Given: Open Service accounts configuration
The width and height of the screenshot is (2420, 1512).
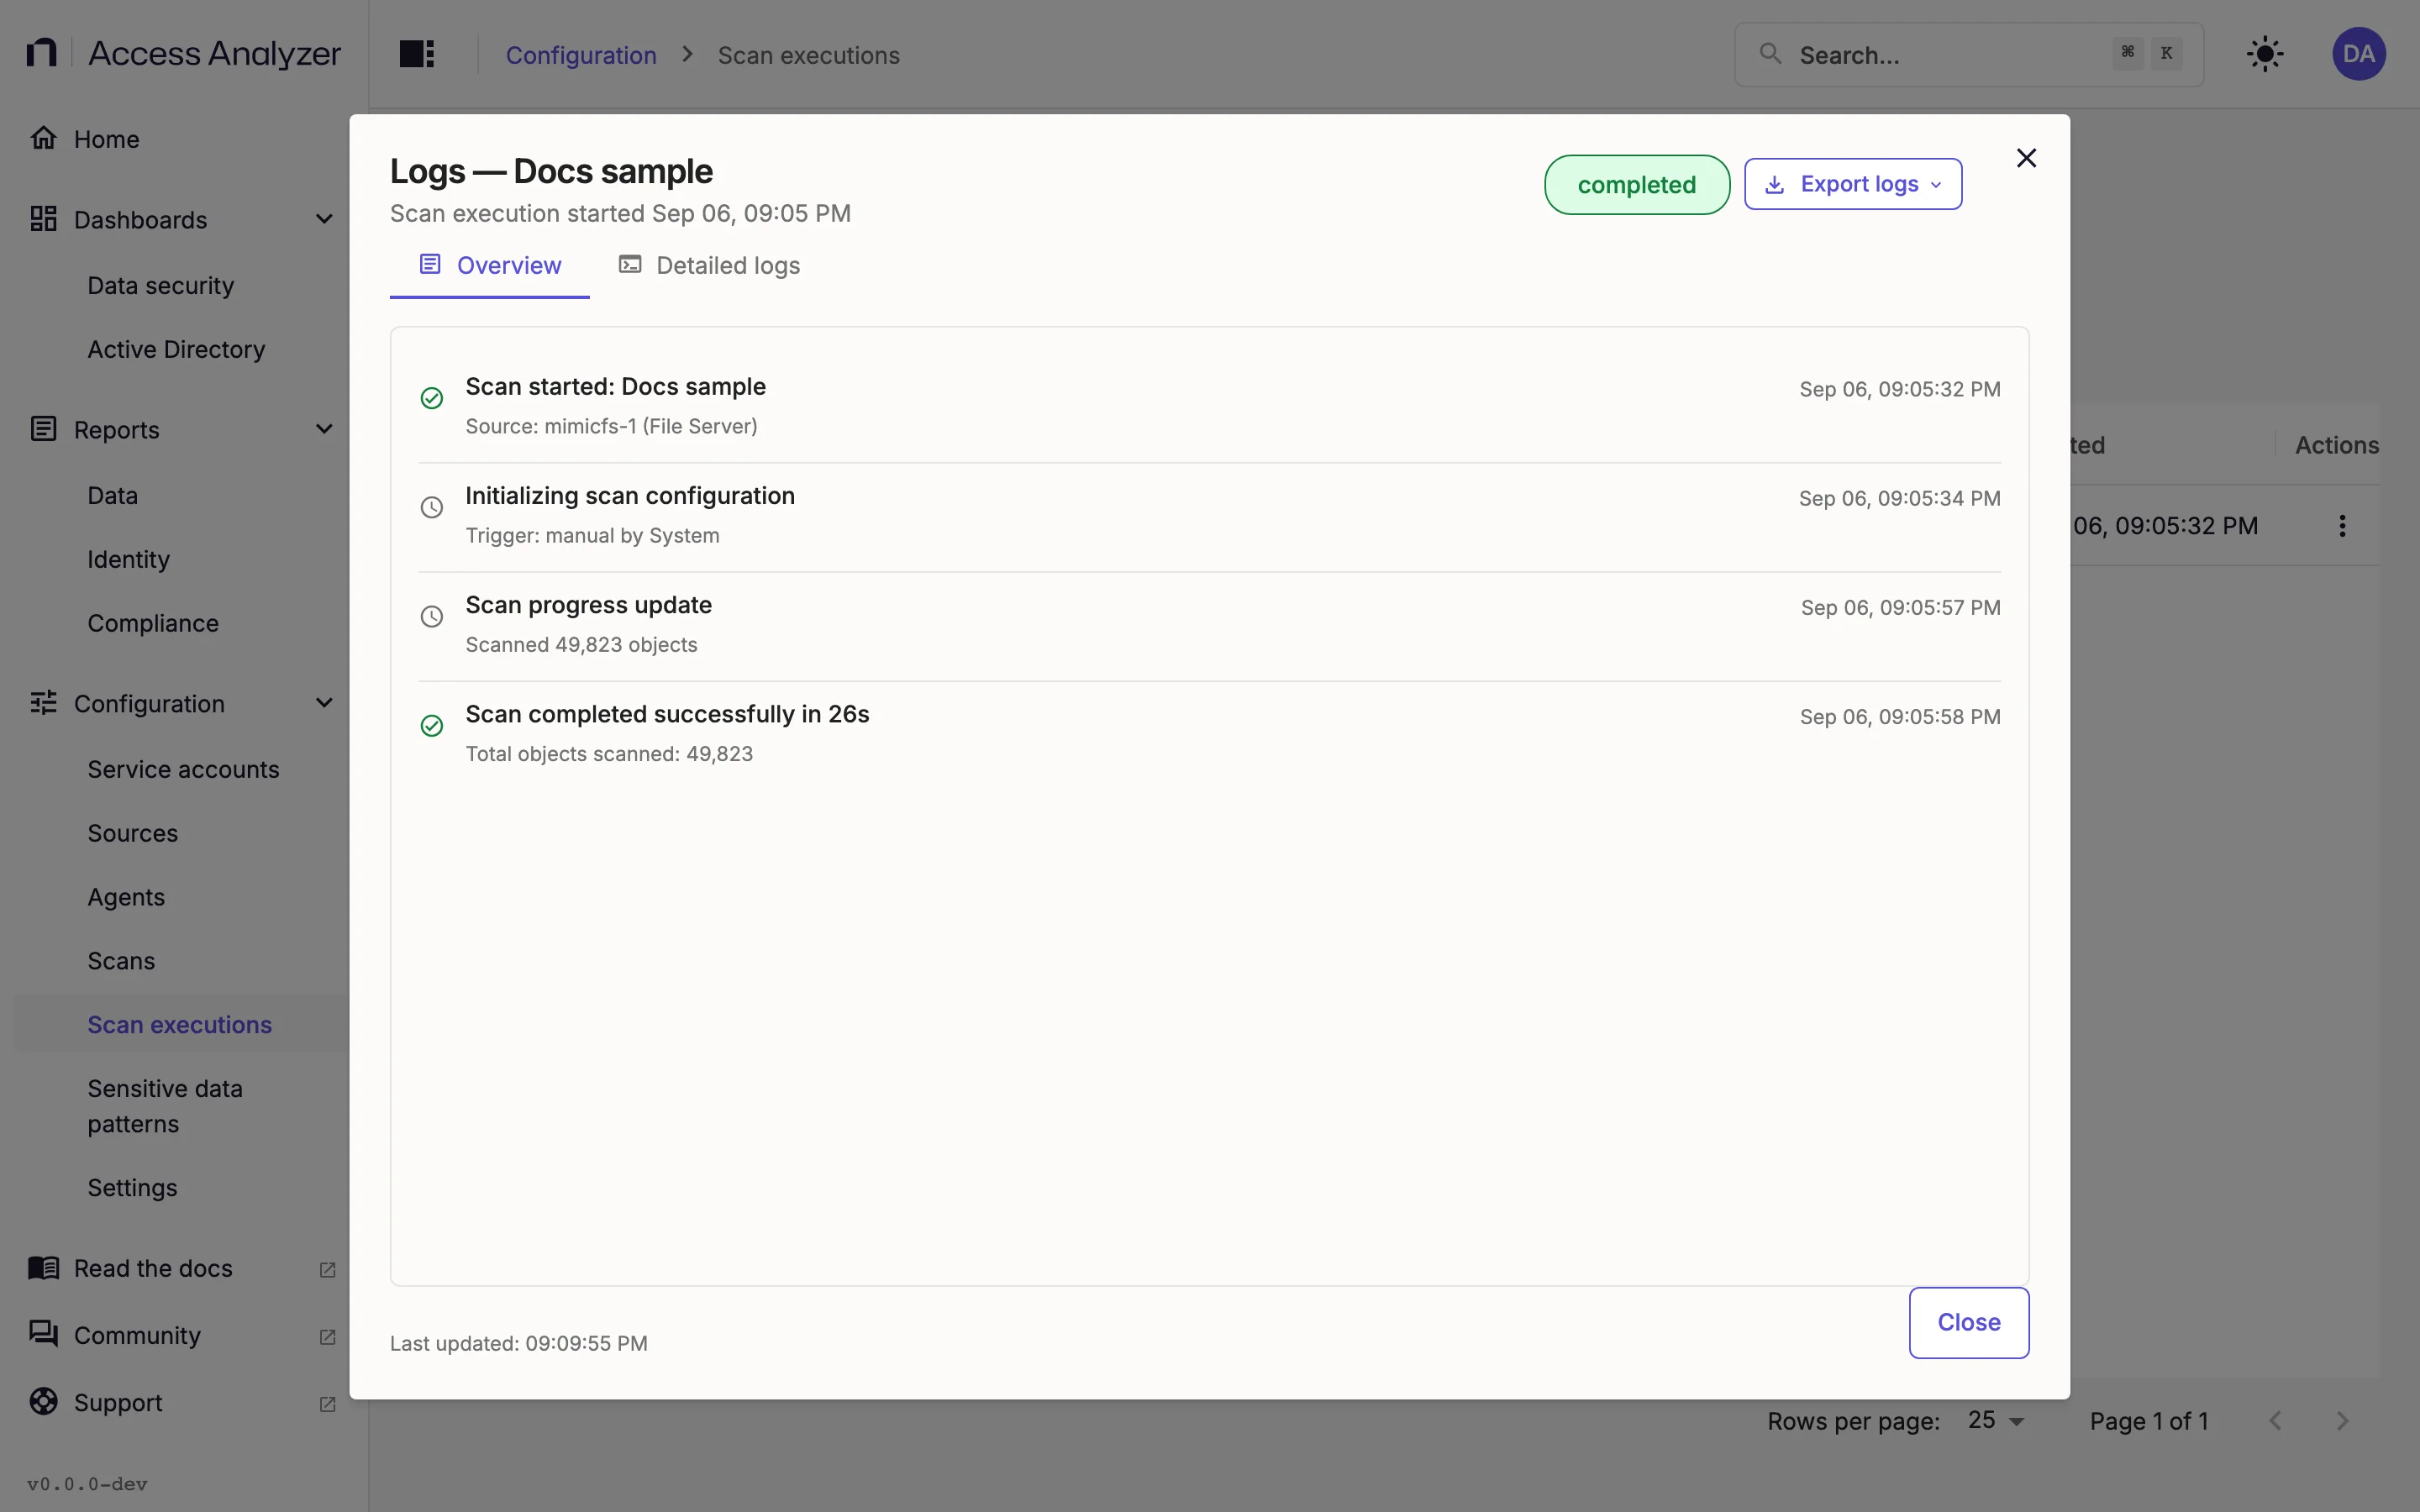Looking at the screenshot, I should click(183, 769).
